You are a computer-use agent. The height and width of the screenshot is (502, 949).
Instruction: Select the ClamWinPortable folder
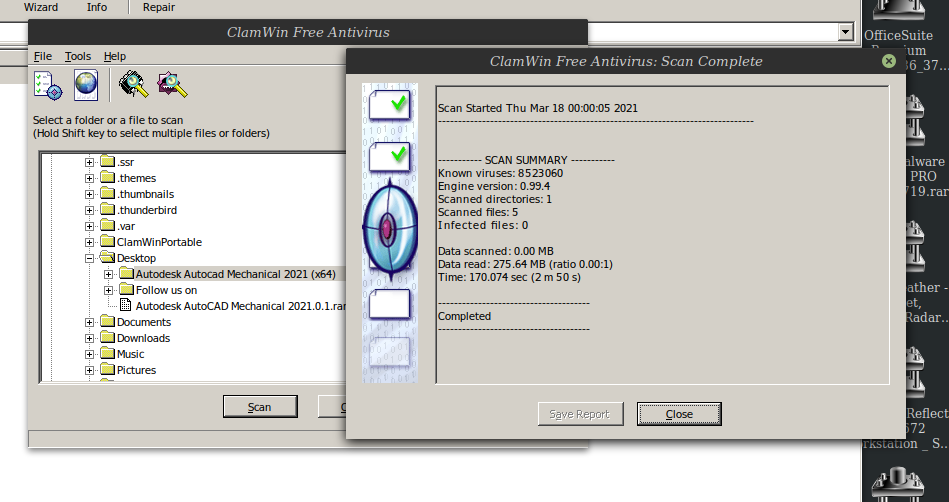[x=159, y=242]
